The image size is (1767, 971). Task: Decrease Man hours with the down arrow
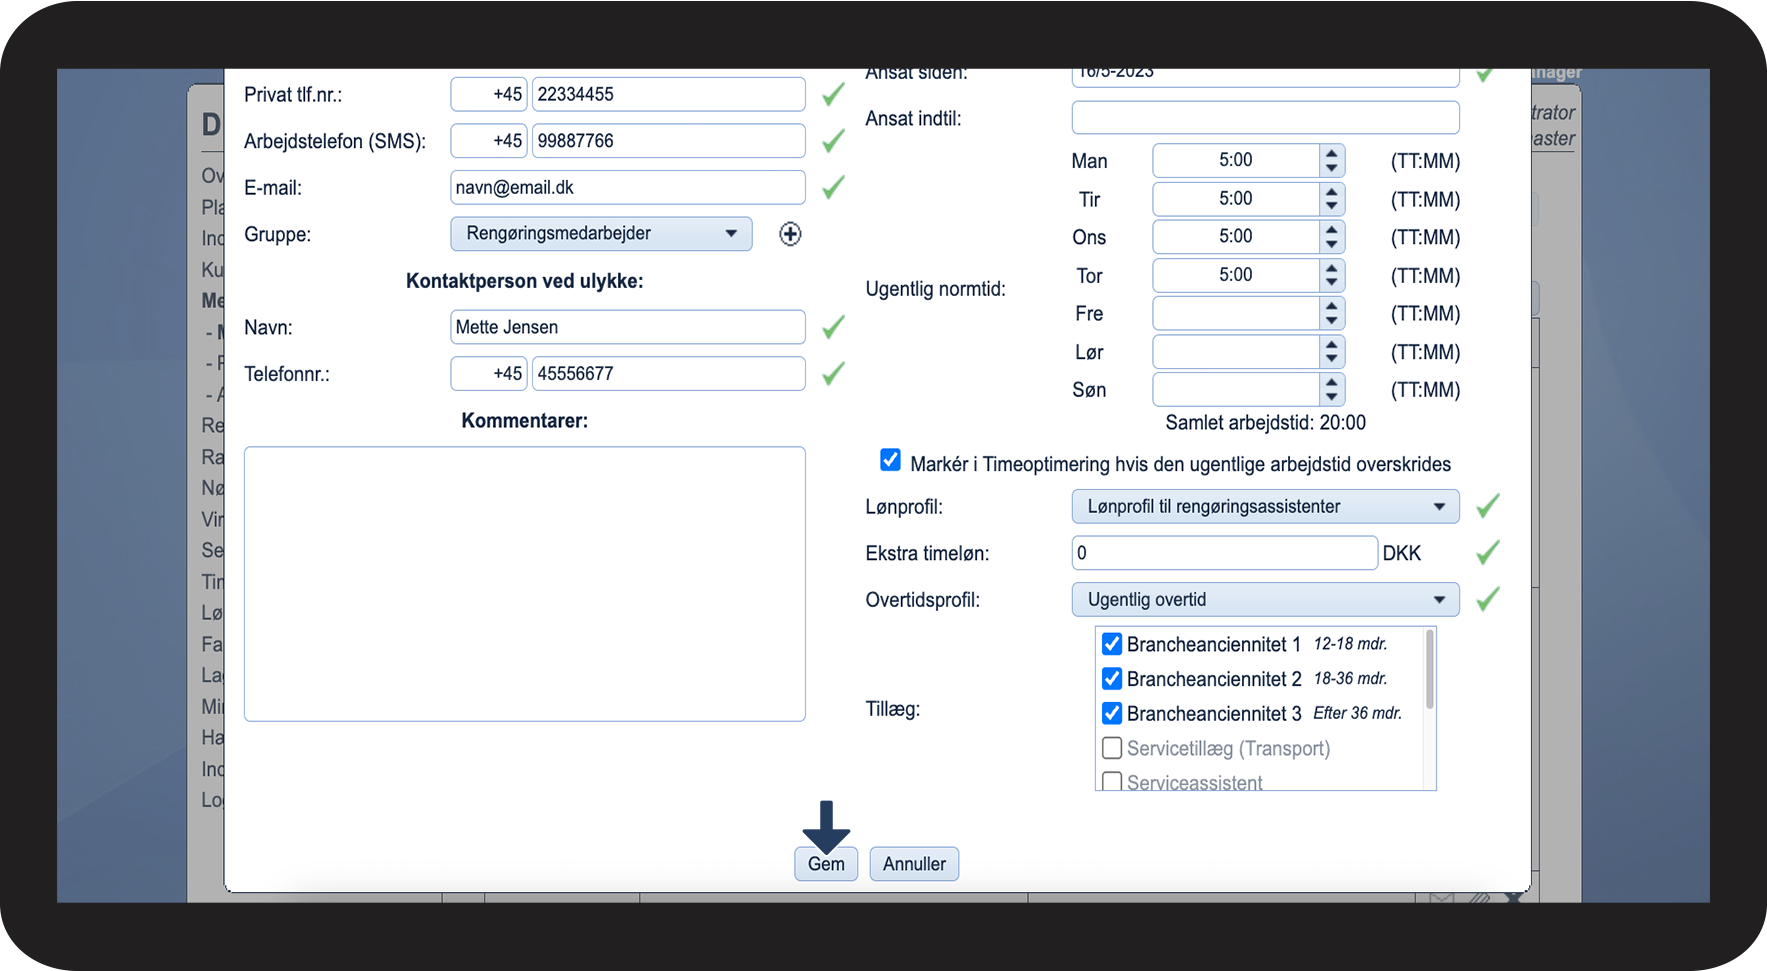click(x=1331, y=169)
